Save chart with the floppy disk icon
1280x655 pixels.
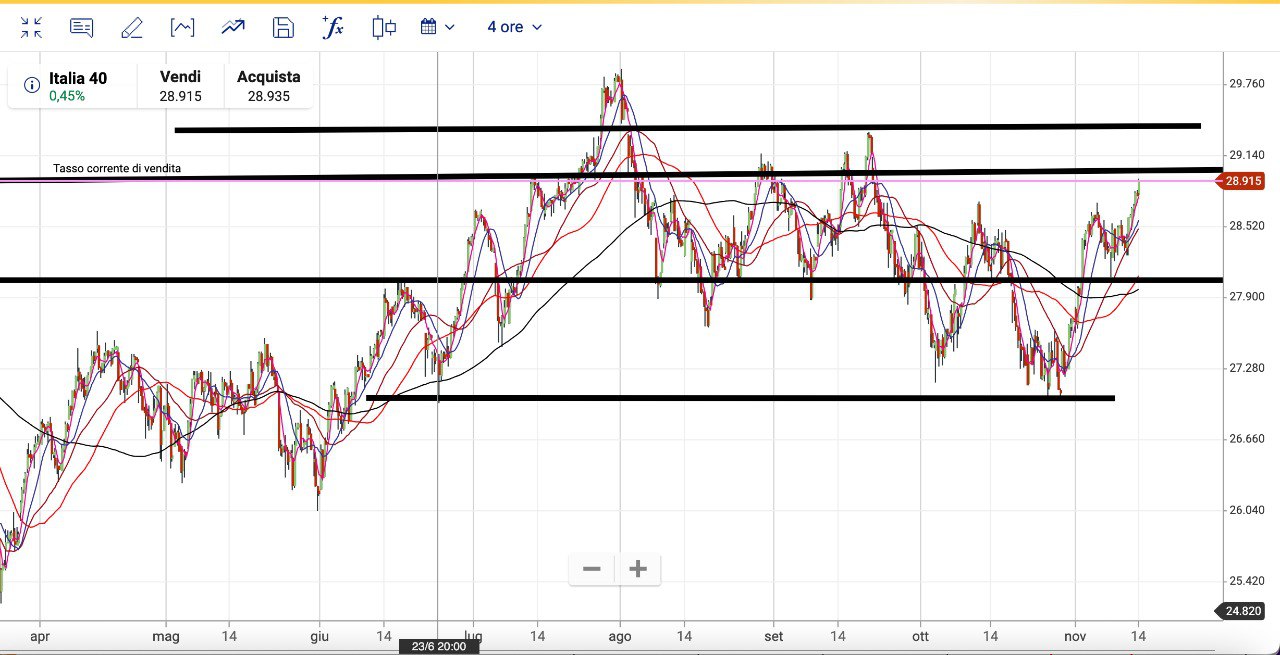pos(283,27)
